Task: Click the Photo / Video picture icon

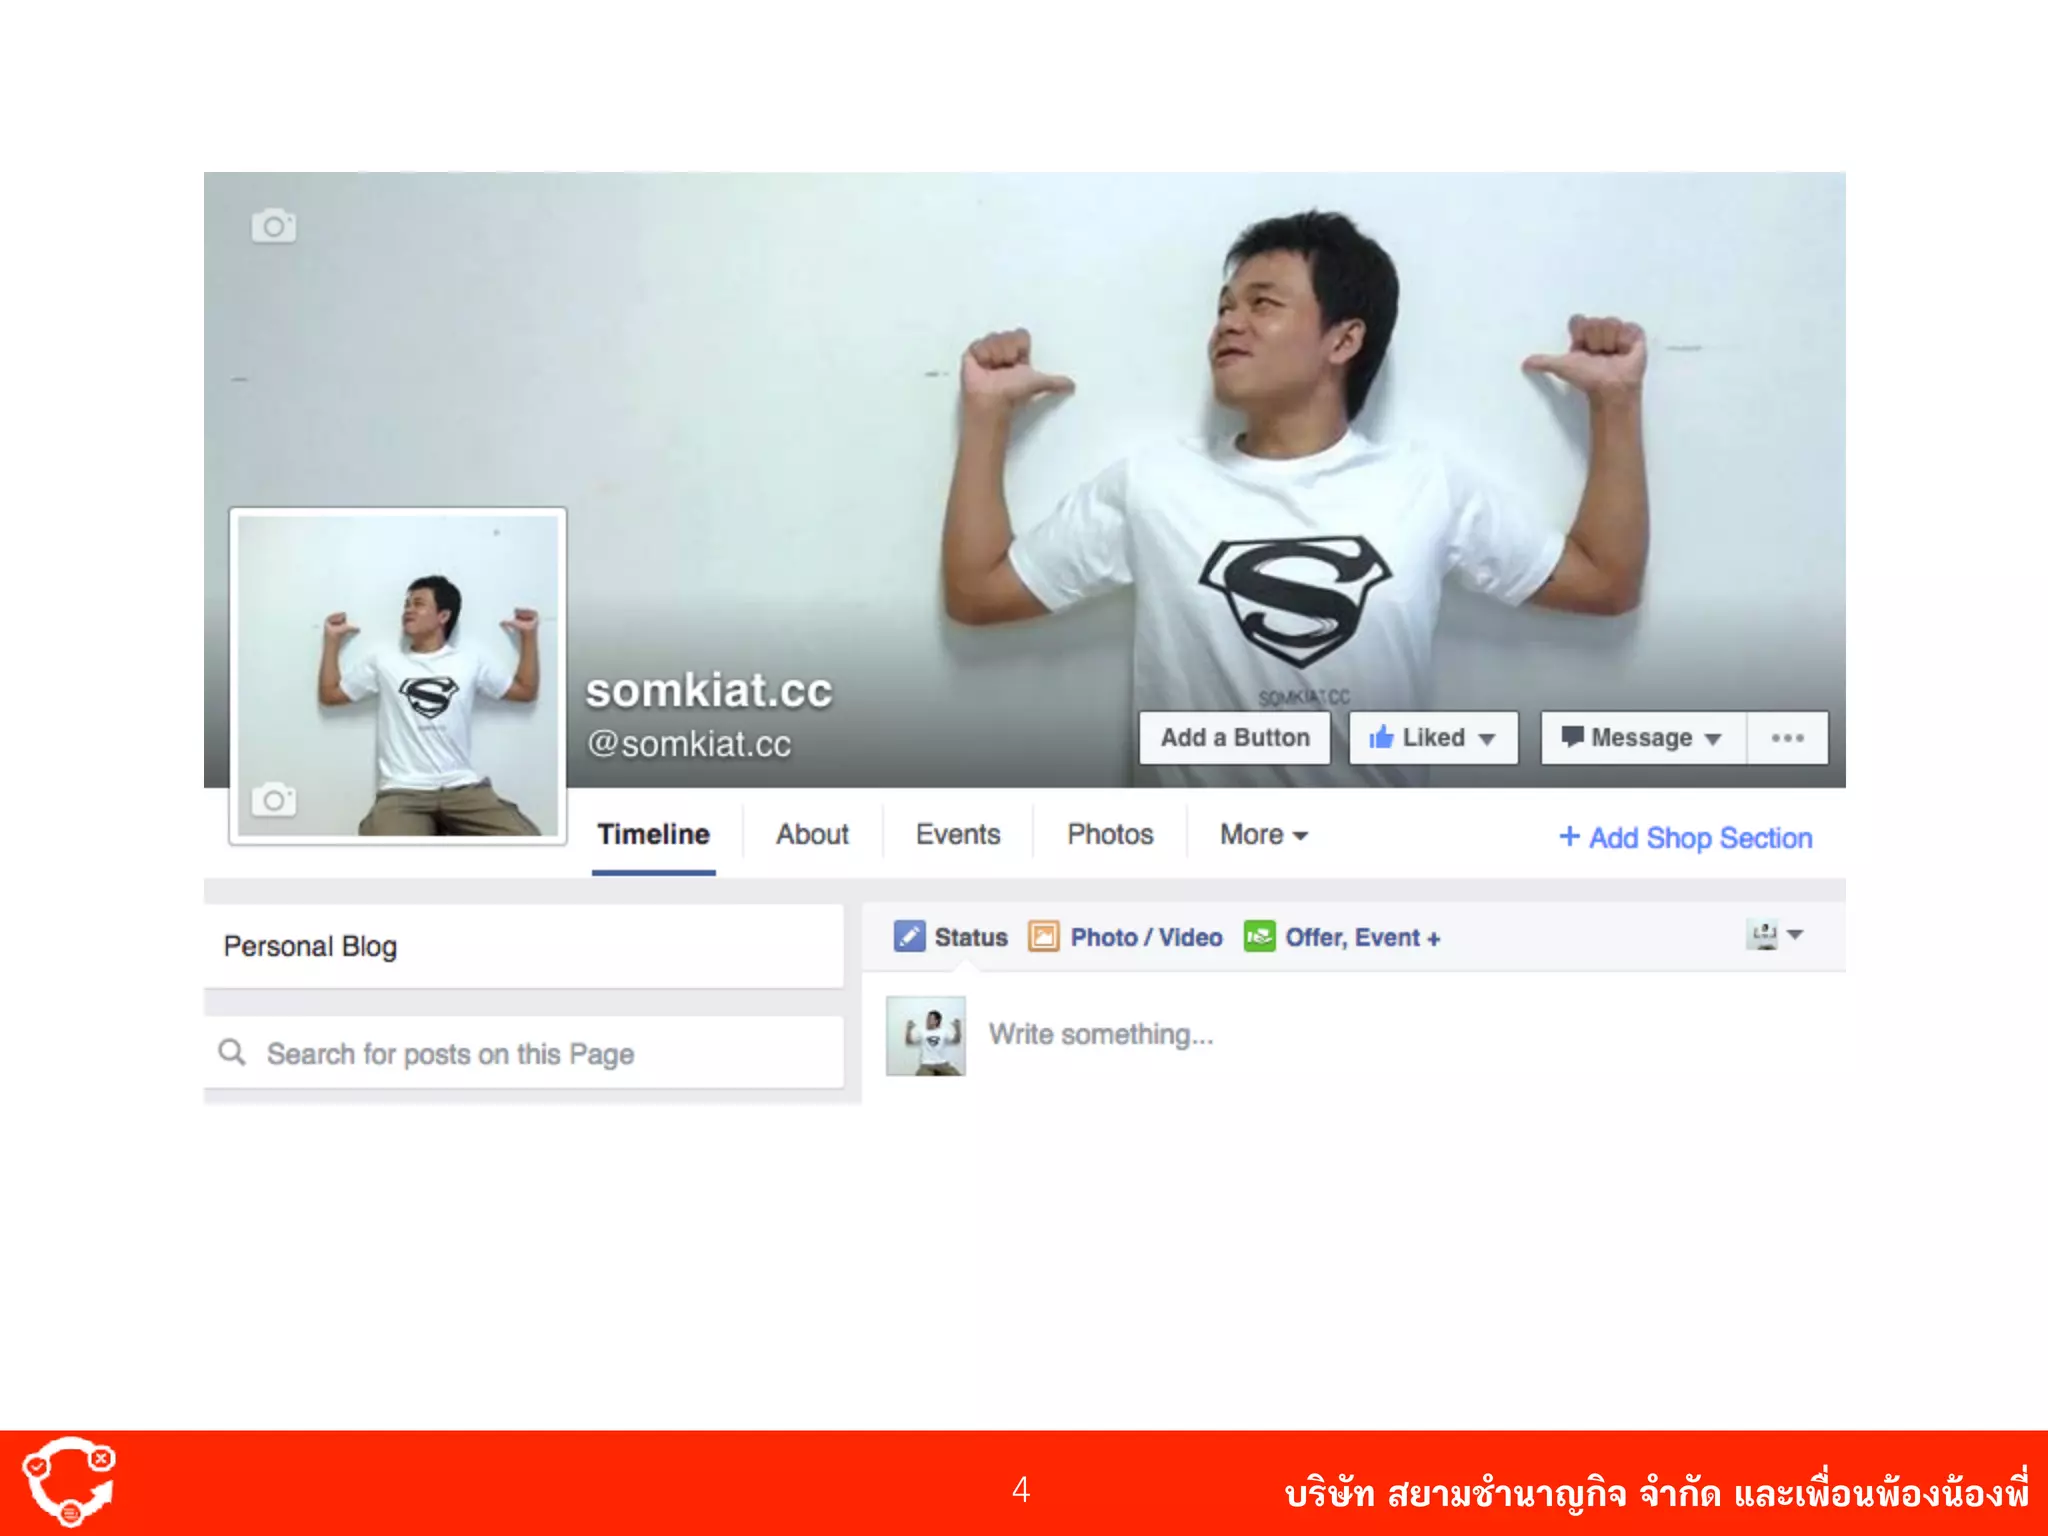Action: click(x=1043, y=937)
